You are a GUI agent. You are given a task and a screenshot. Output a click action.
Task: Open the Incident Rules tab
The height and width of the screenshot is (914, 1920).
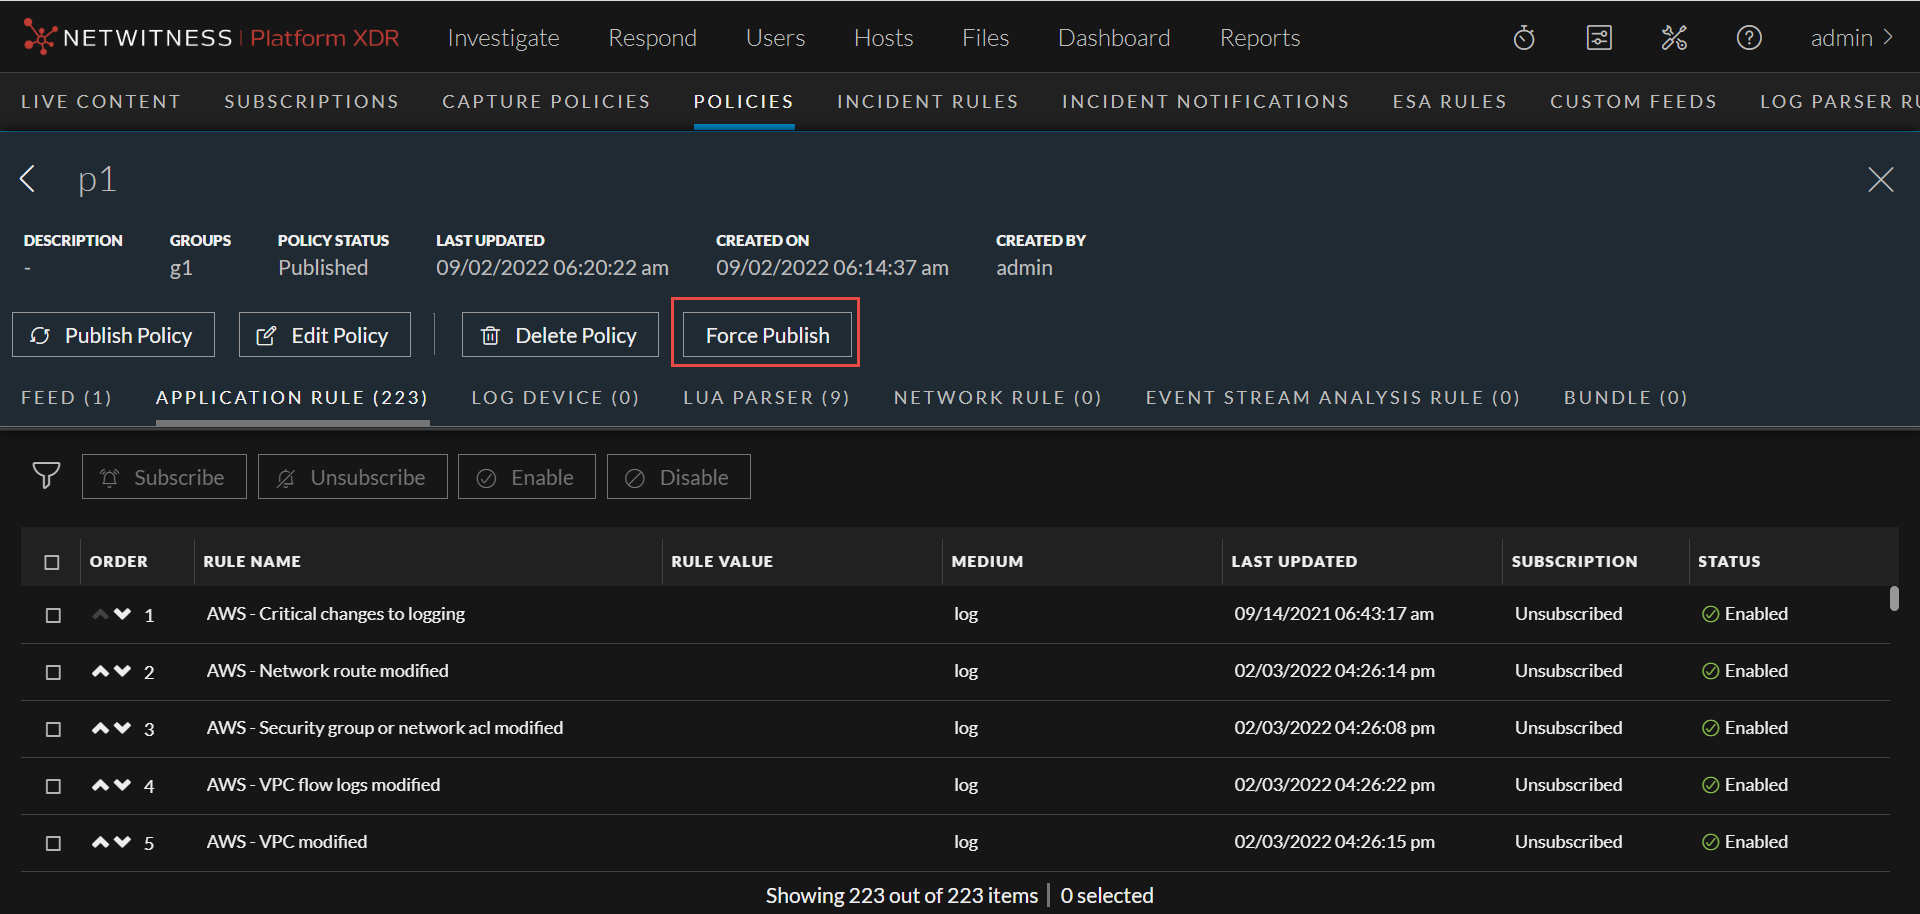point(927,102)
